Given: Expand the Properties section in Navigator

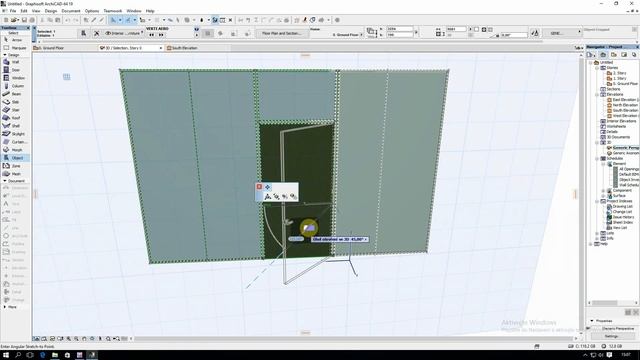Looking at the screenshot, I should point(592,321).
